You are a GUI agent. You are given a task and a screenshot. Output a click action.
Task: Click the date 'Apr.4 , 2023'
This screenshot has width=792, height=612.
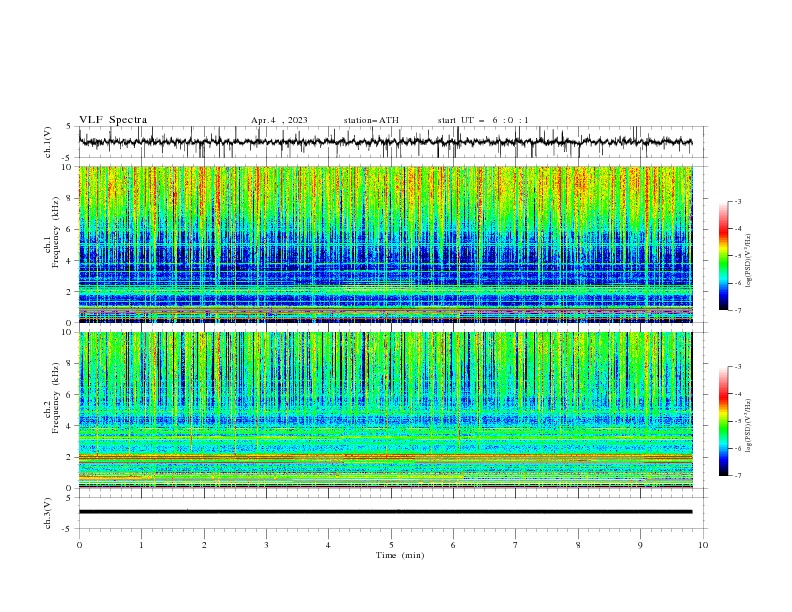click(279, 120)
